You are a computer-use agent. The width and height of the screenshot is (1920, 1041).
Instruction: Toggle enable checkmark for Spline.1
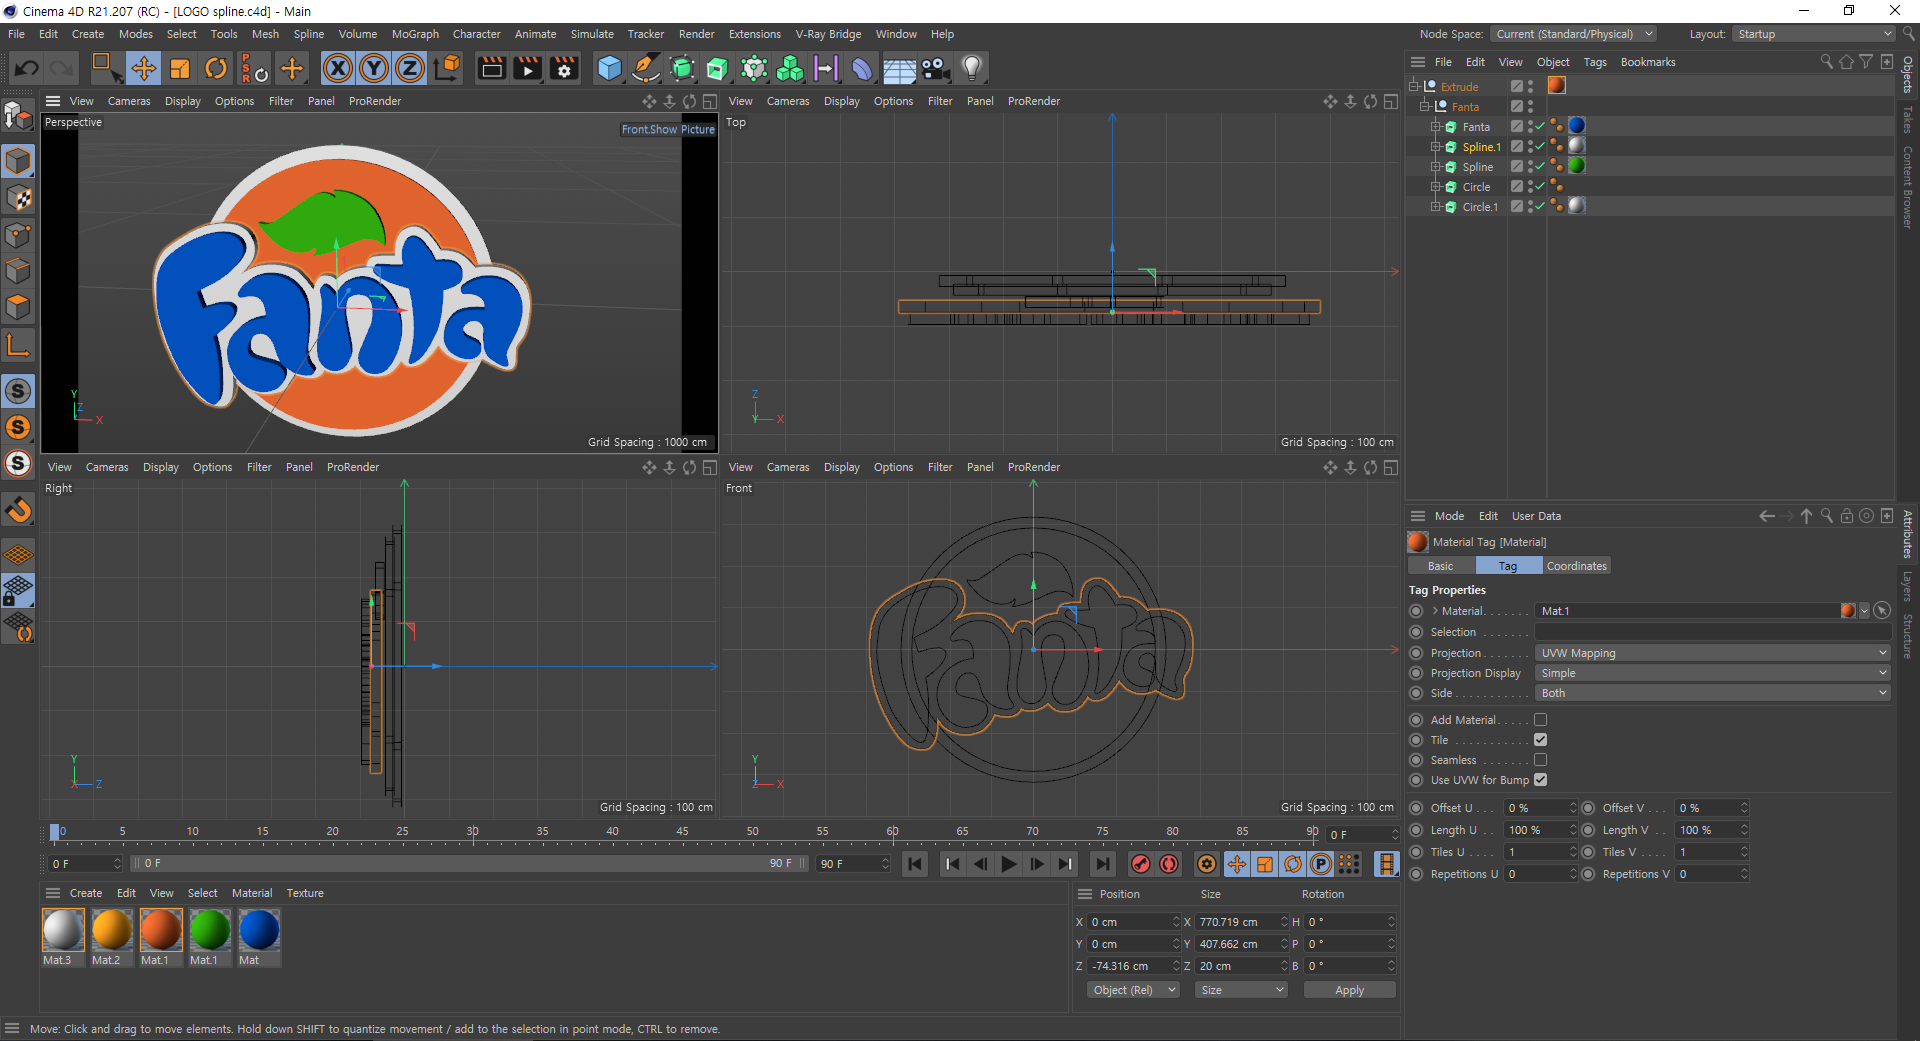[1541, 146]
